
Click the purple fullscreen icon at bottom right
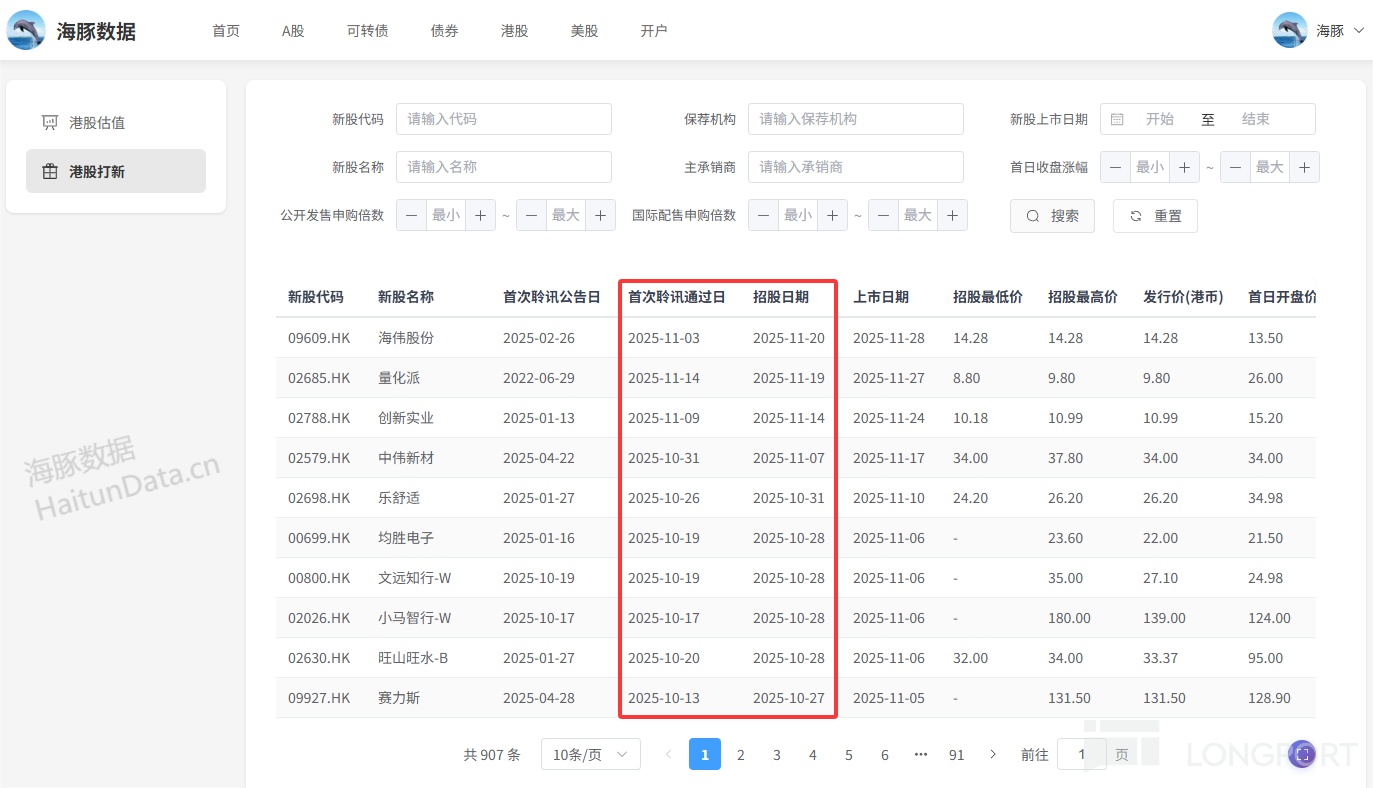point(1301,754)
